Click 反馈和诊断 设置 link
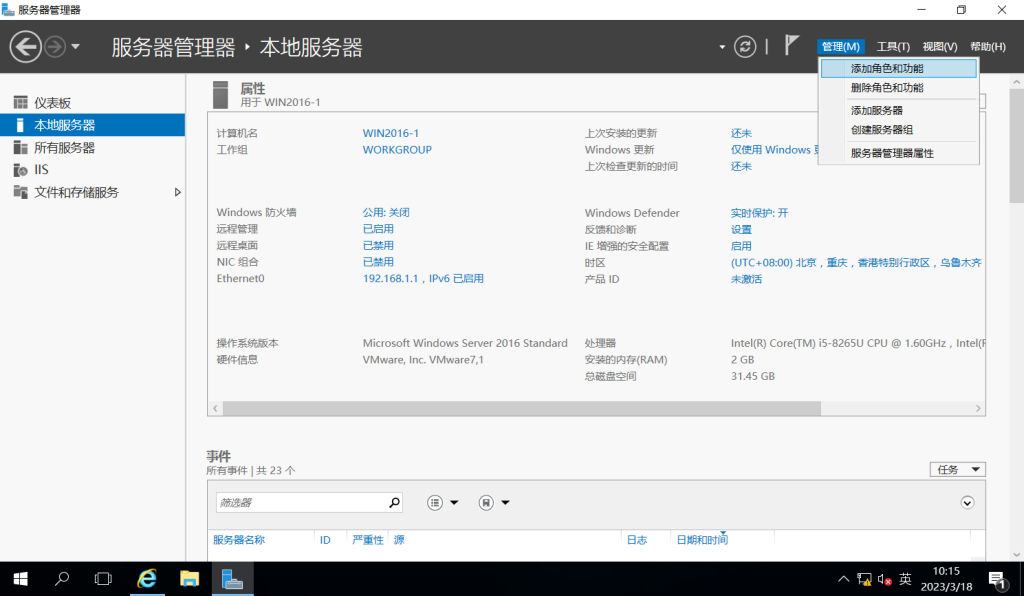This screenshot has height=596, width=1024. coord(741,229)
